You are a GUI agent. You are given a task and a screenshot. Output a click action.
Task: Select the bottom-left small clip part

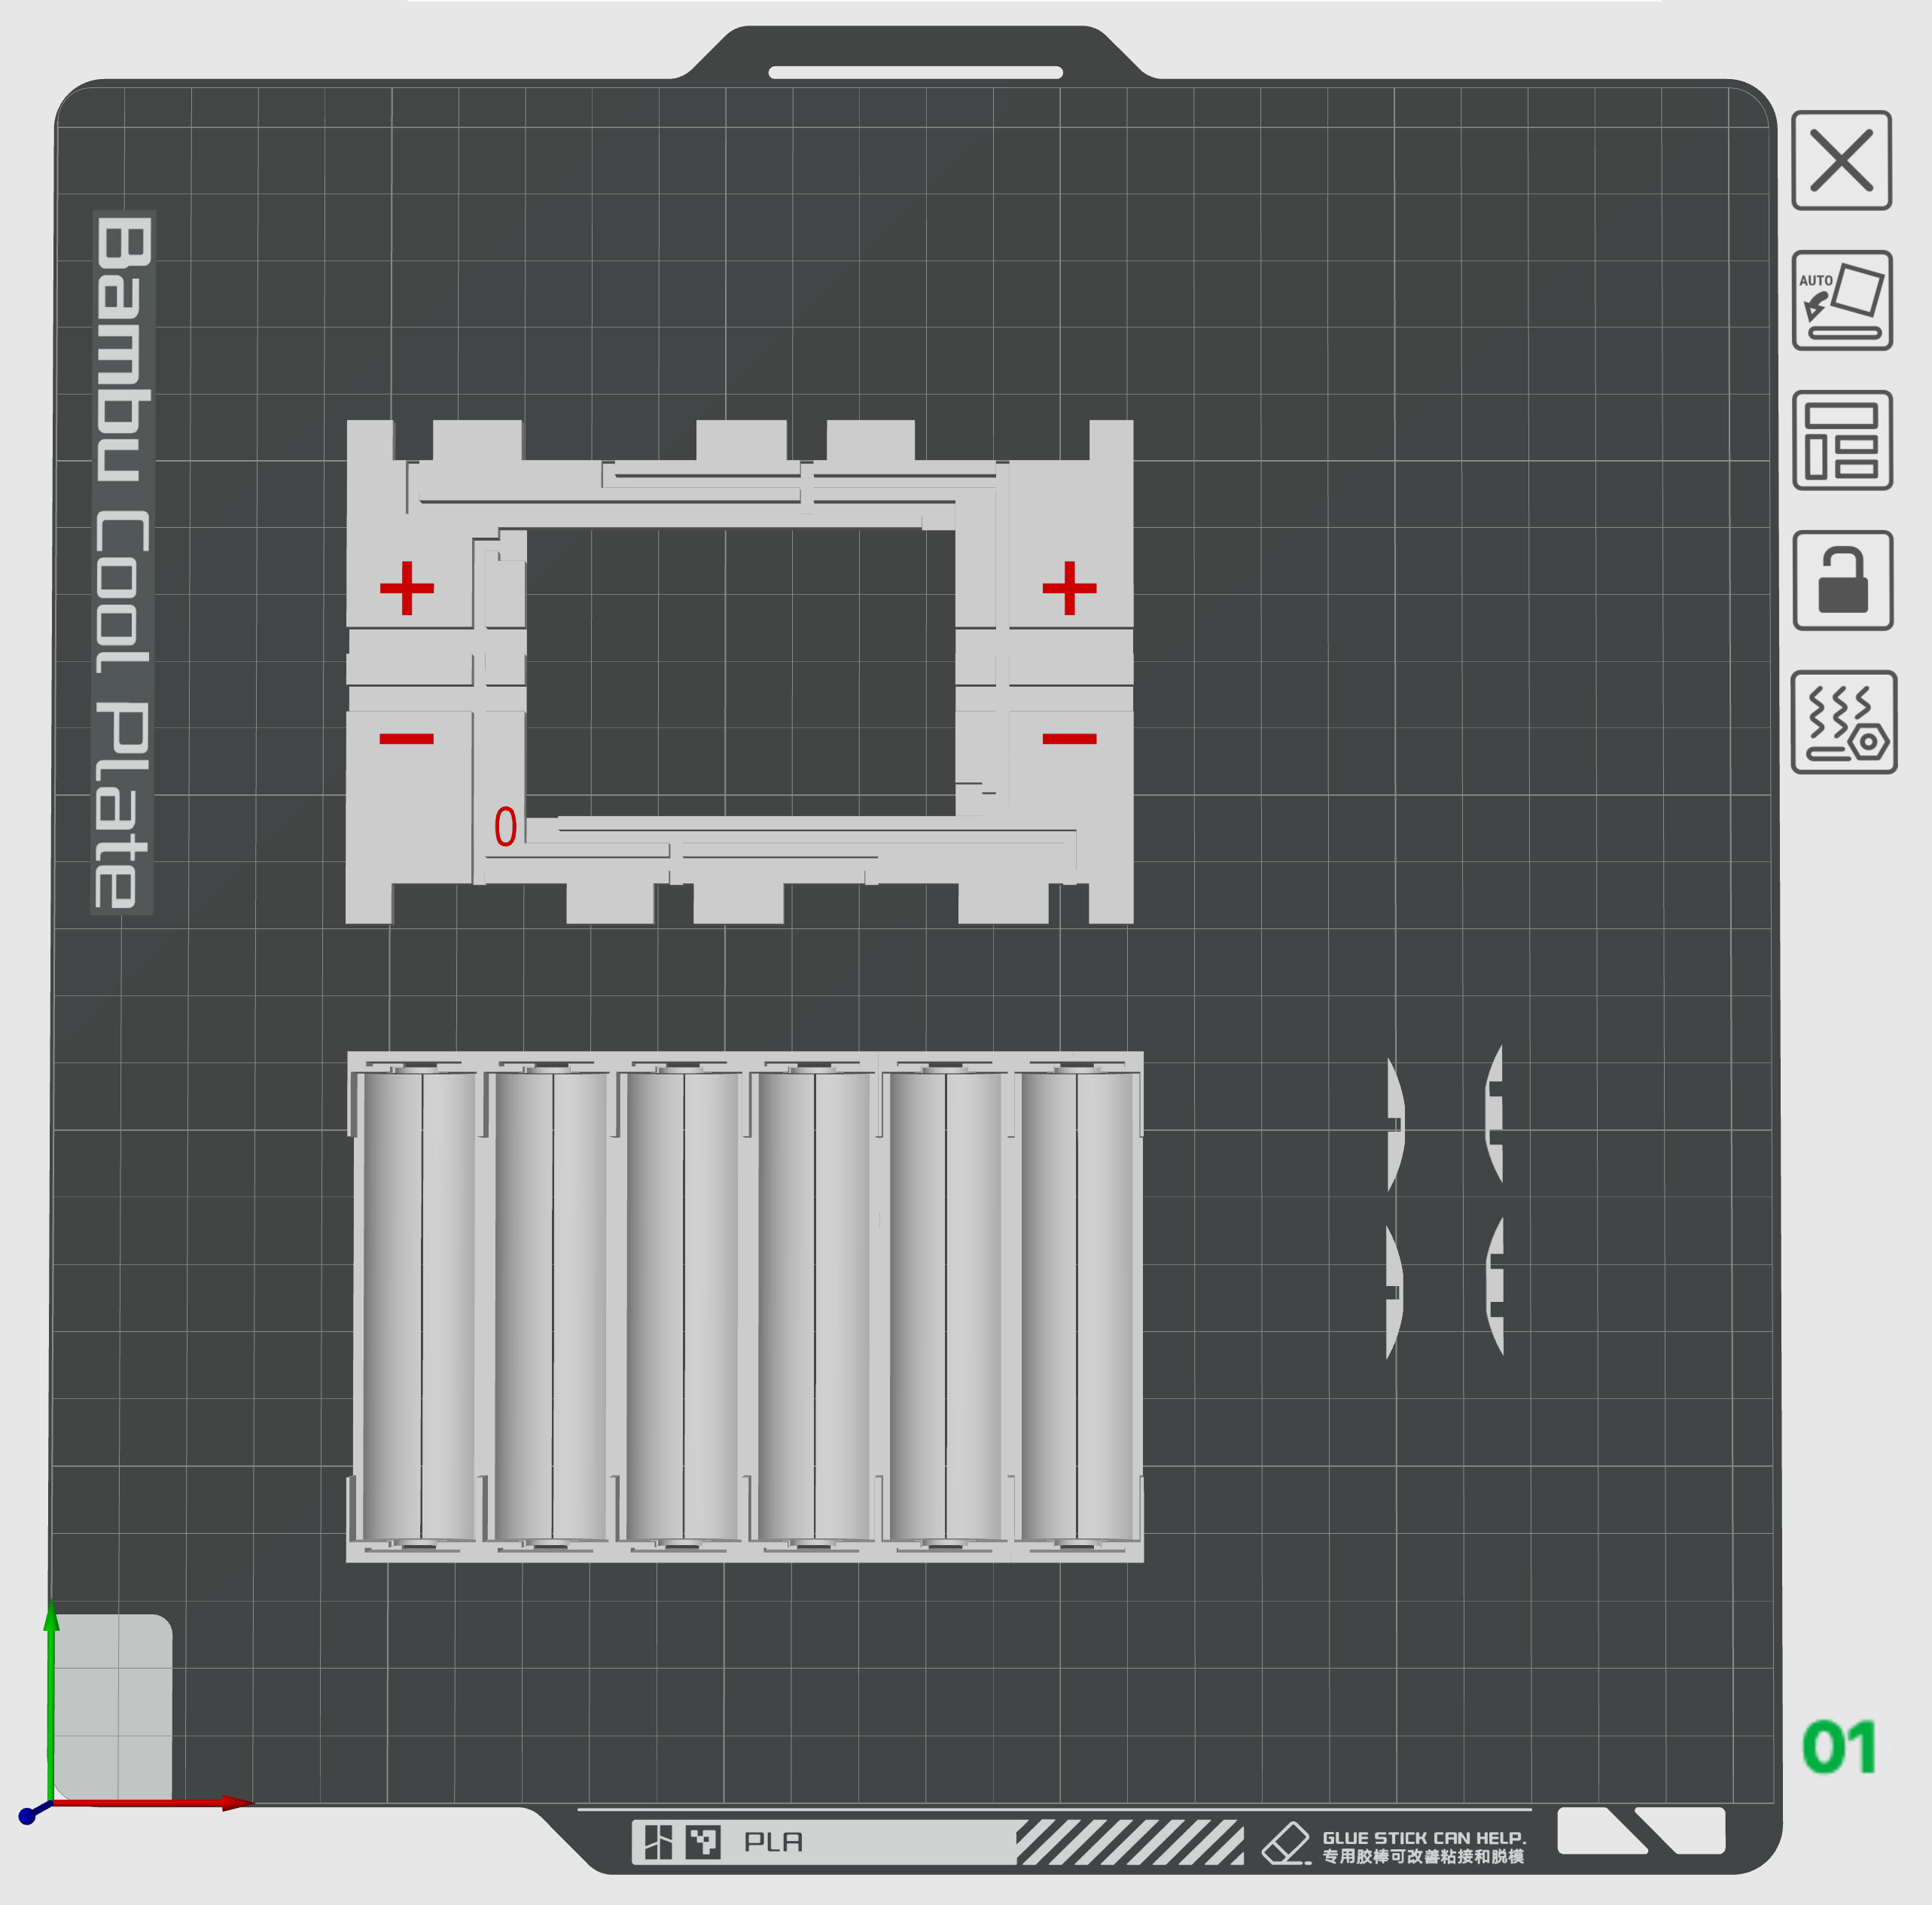(x=1394, y=1292)
